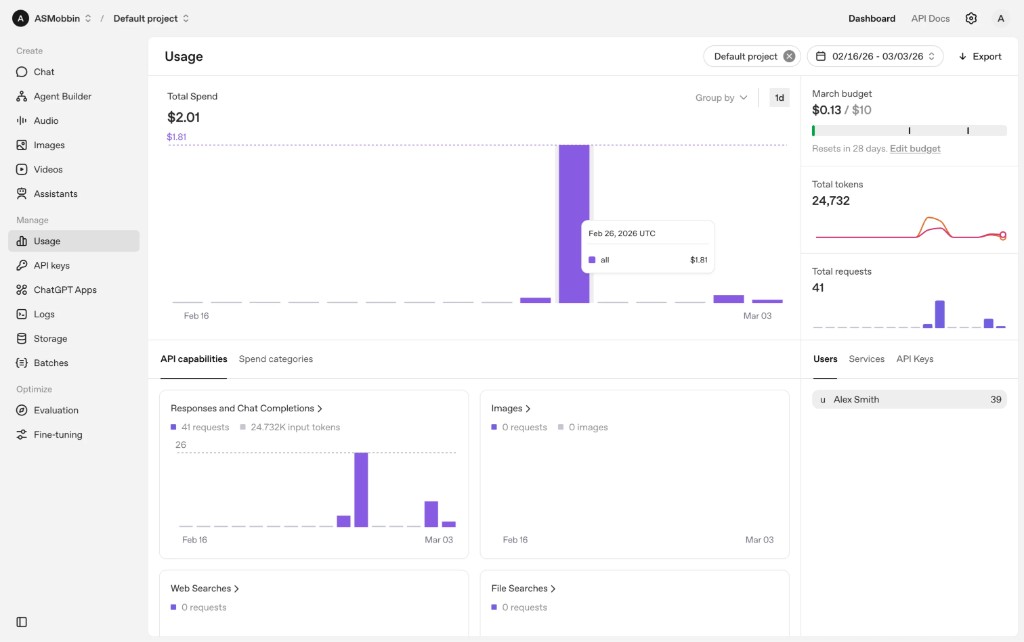Click the calendar icon in date range

pyautogui.click(x=821, y=56)
